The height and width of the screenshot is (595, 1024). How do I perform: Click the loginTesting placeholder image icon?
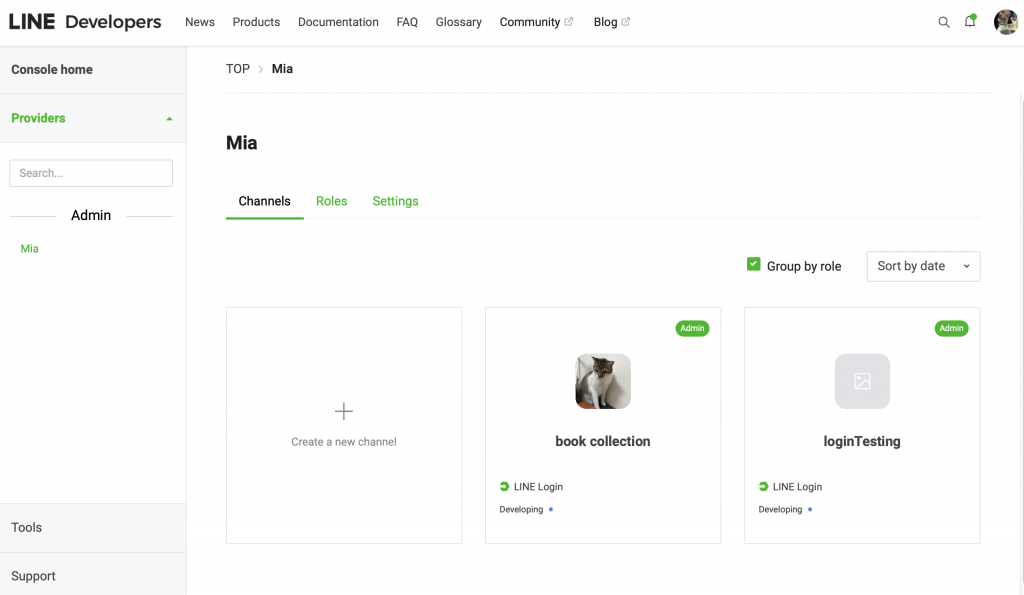click(x=862, y=381)
